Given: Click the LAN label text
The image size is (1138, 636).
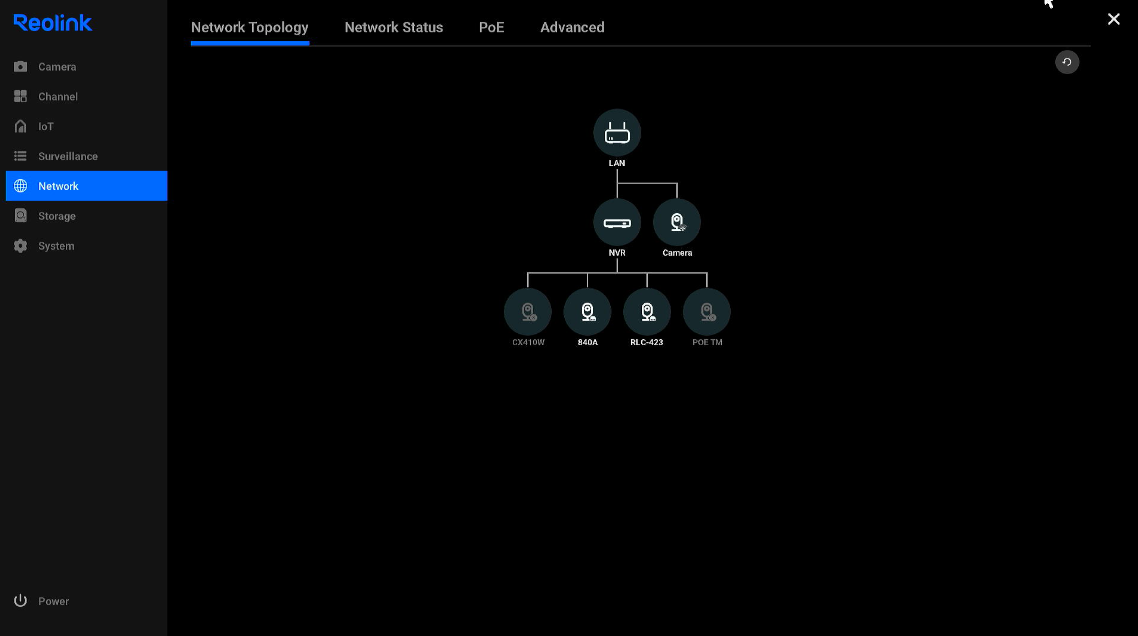Looking at the screenshot, I should (x=617, y=163).
